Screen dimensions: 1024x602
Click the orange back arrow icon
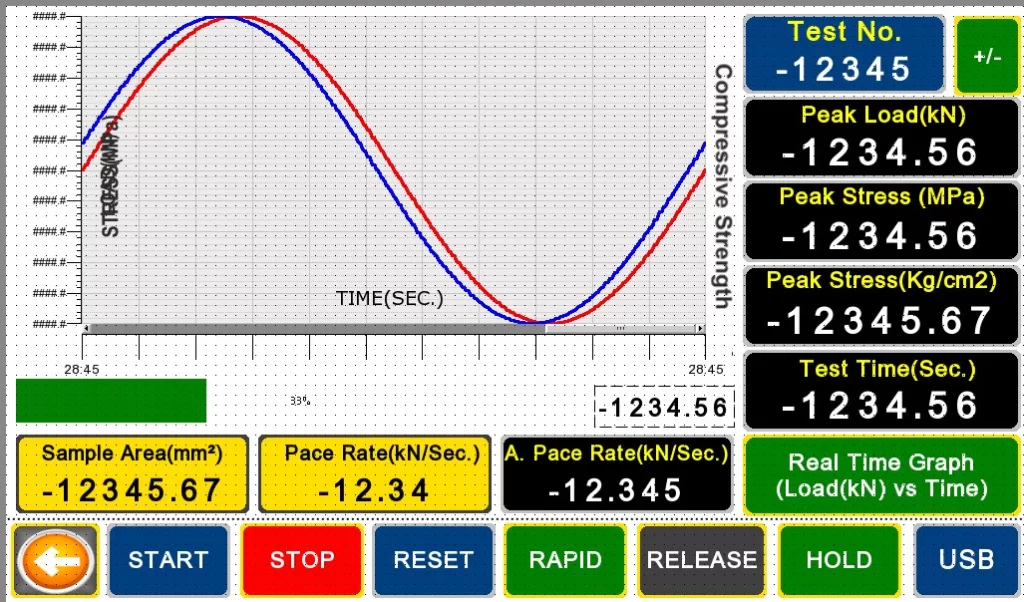tap(55, 560)
